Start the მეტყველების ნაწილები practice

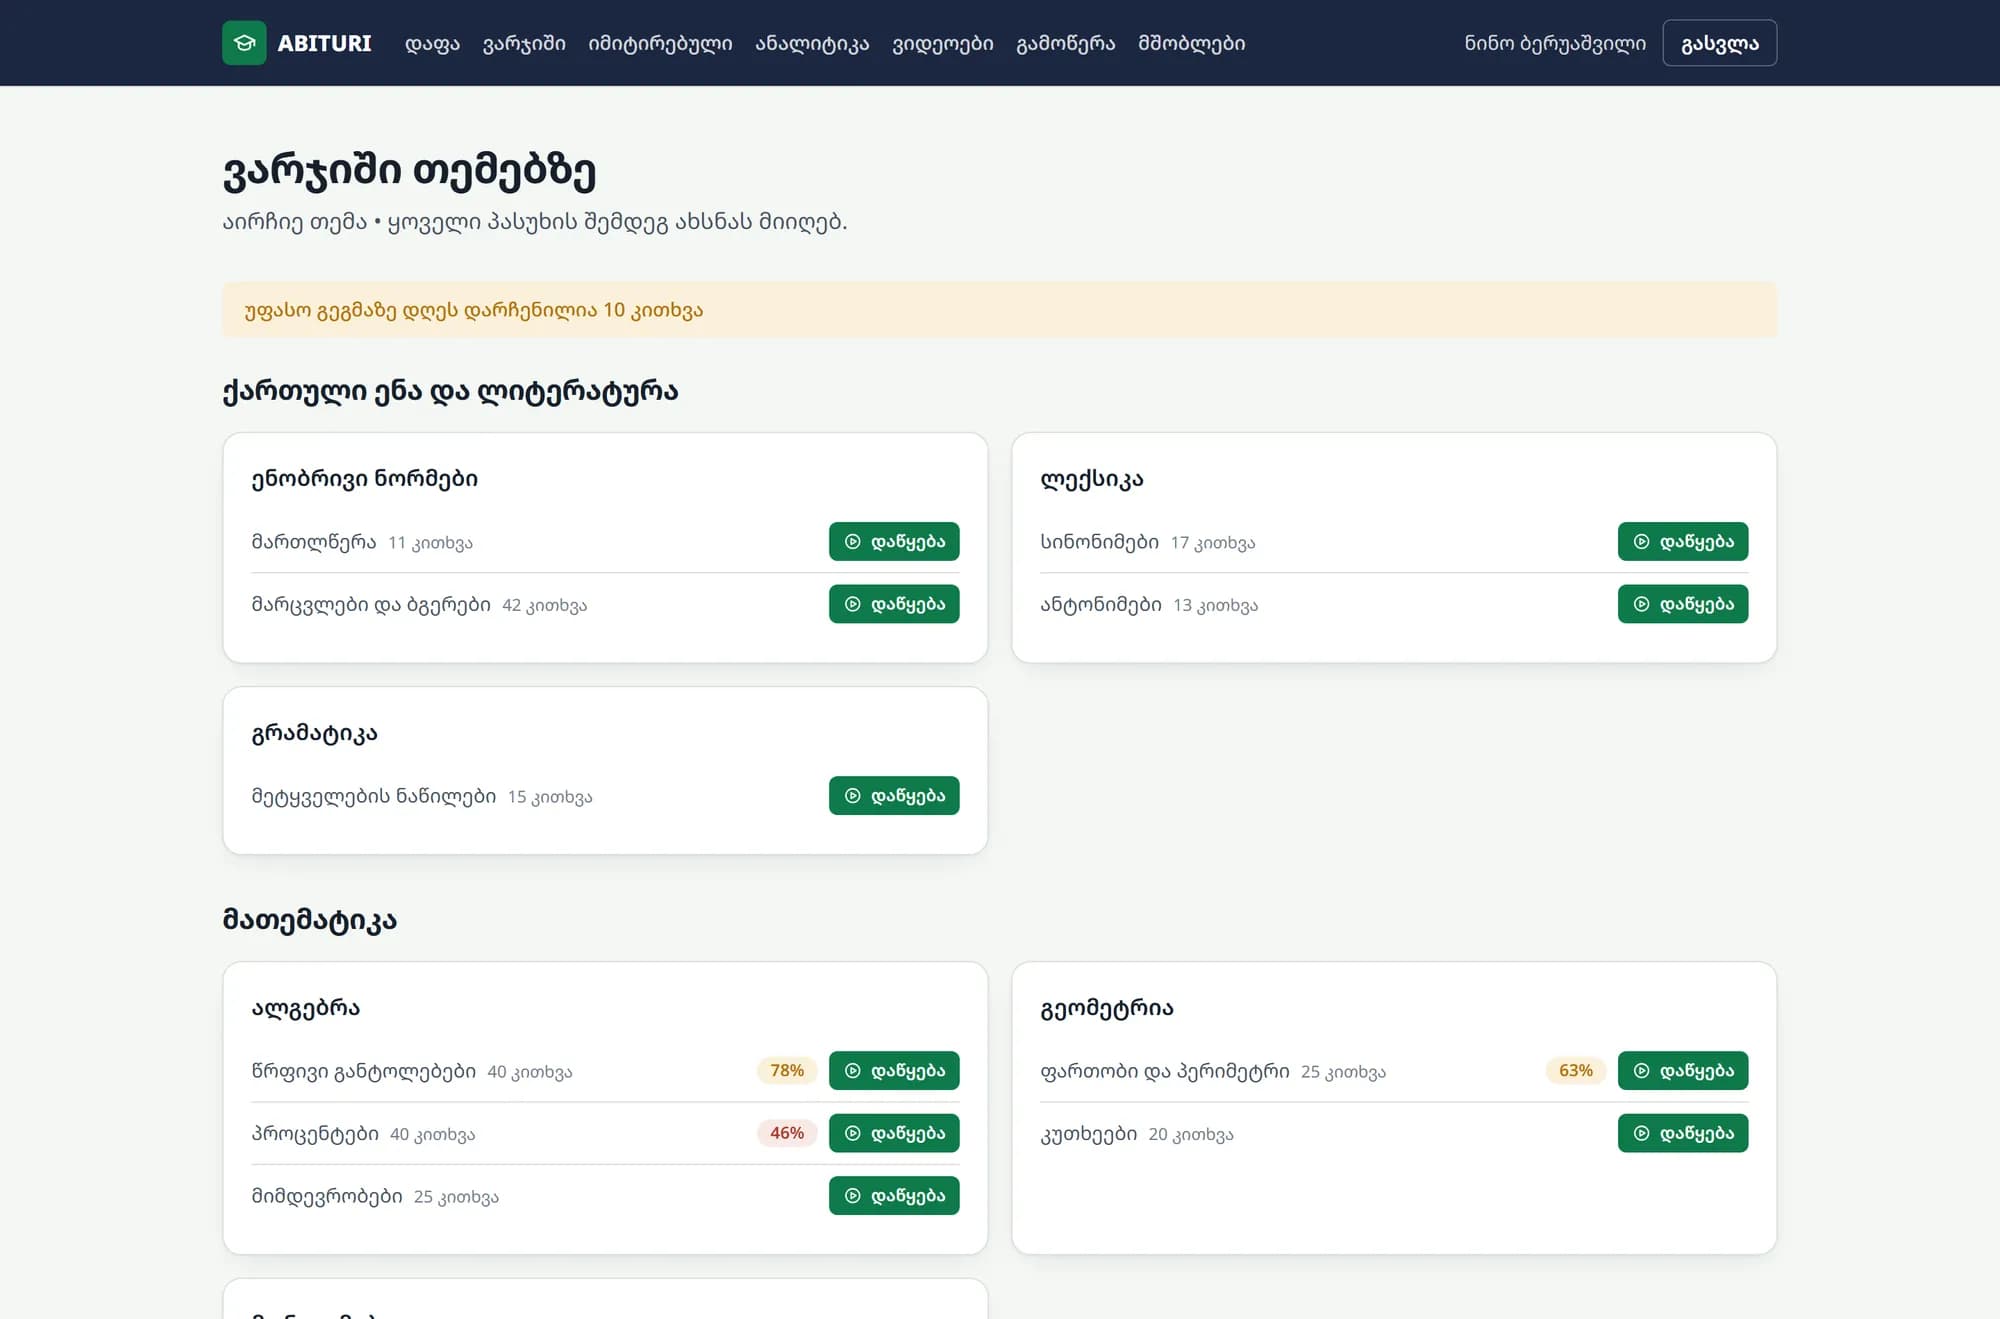pyautogui.click(x=894, y=796)
